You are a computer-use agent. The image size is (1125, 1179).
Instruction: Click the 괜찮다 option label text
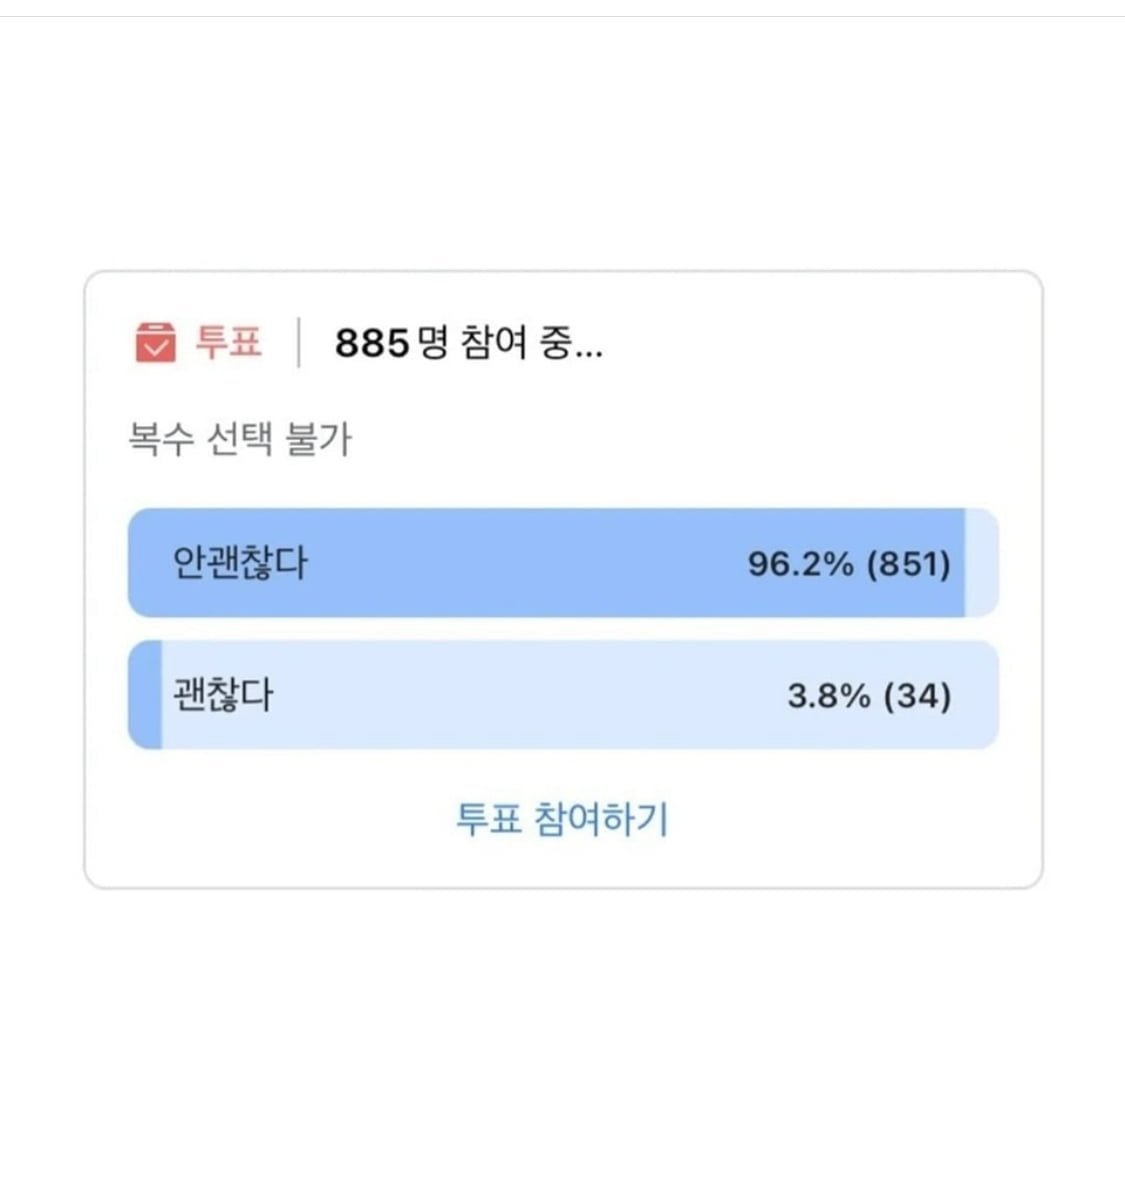click(211, 694)
